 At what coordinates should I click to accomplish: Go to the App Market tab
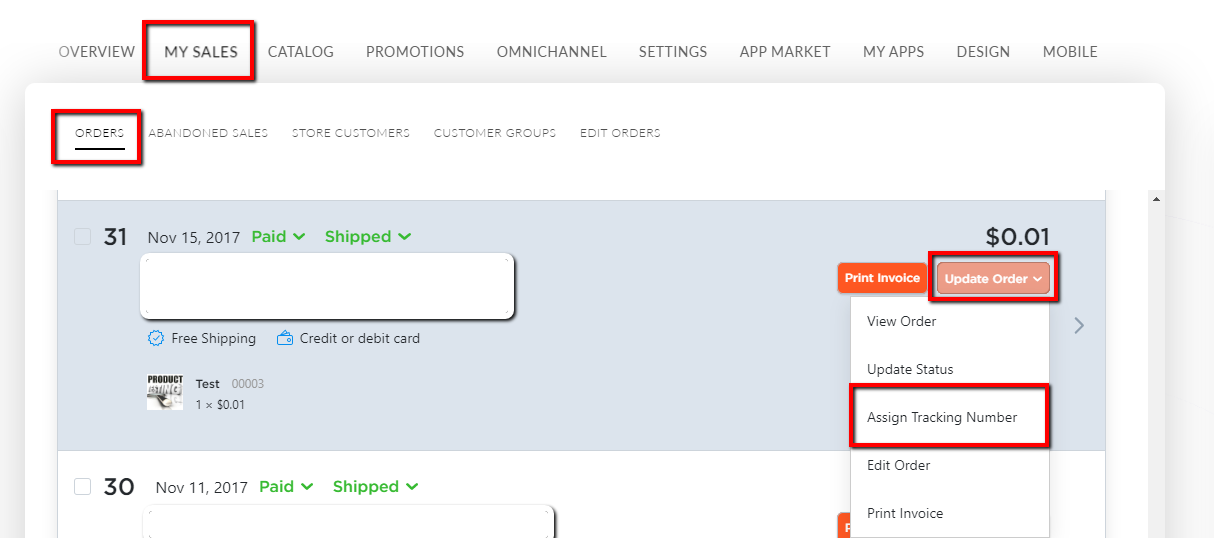(x=785, y=52)
